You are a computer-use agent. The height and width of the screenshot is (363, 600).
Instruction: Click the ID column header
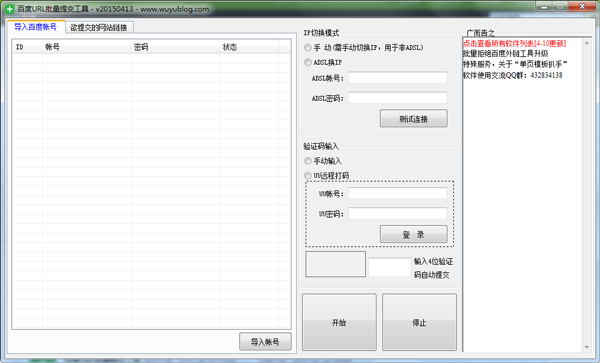tap(27, 47)
